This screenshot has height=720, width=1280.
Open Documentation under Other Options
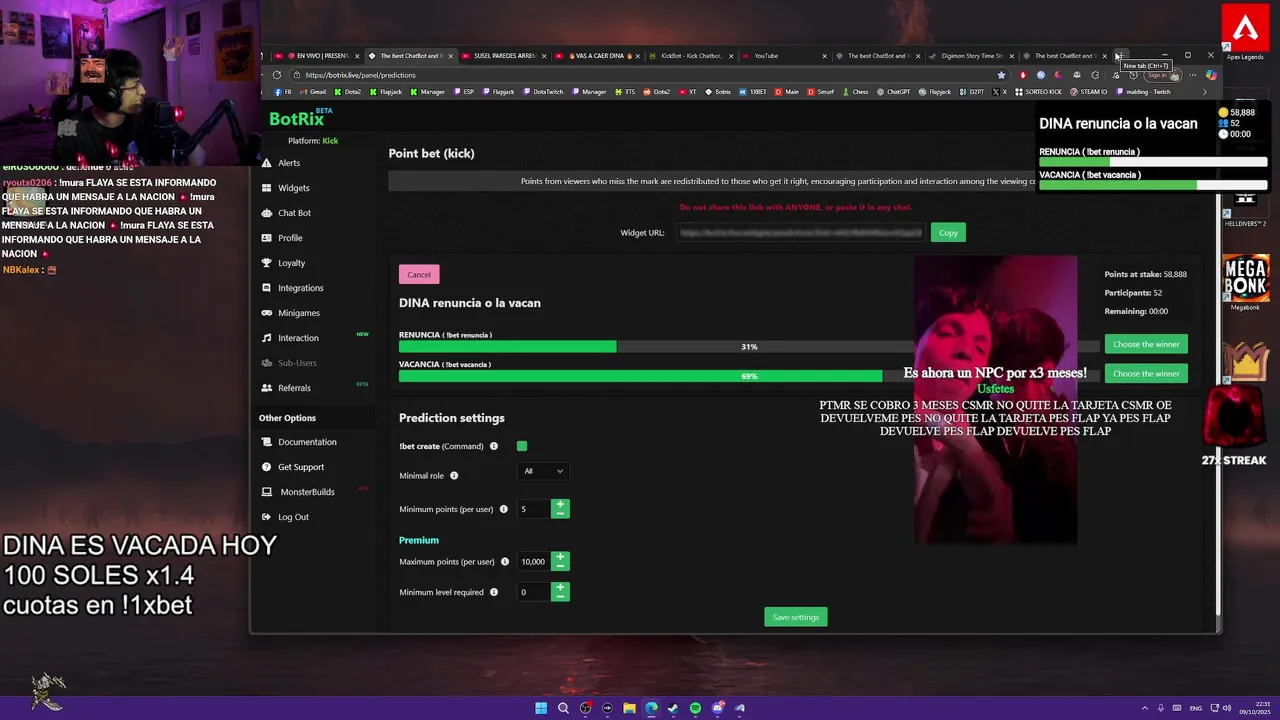[x=298, y=442]
